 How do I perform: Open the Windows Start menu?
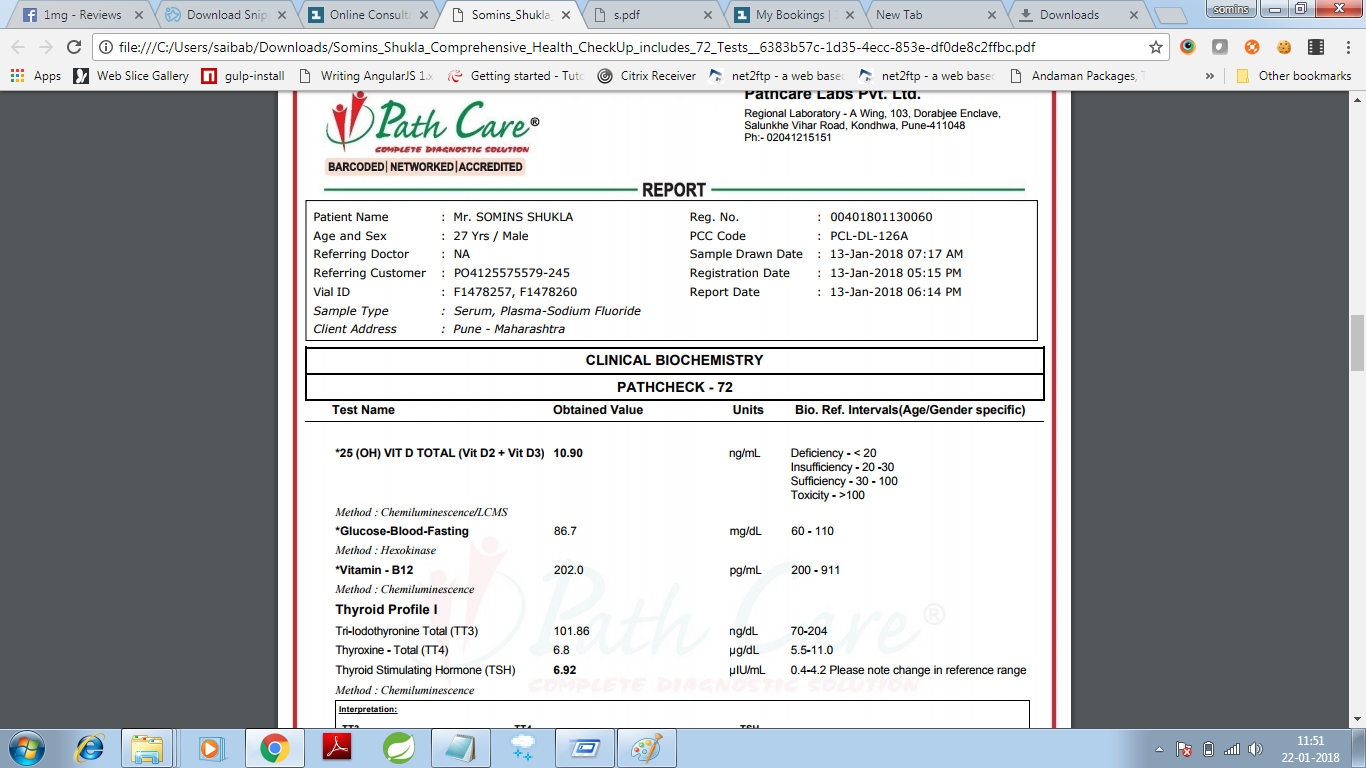27,748
